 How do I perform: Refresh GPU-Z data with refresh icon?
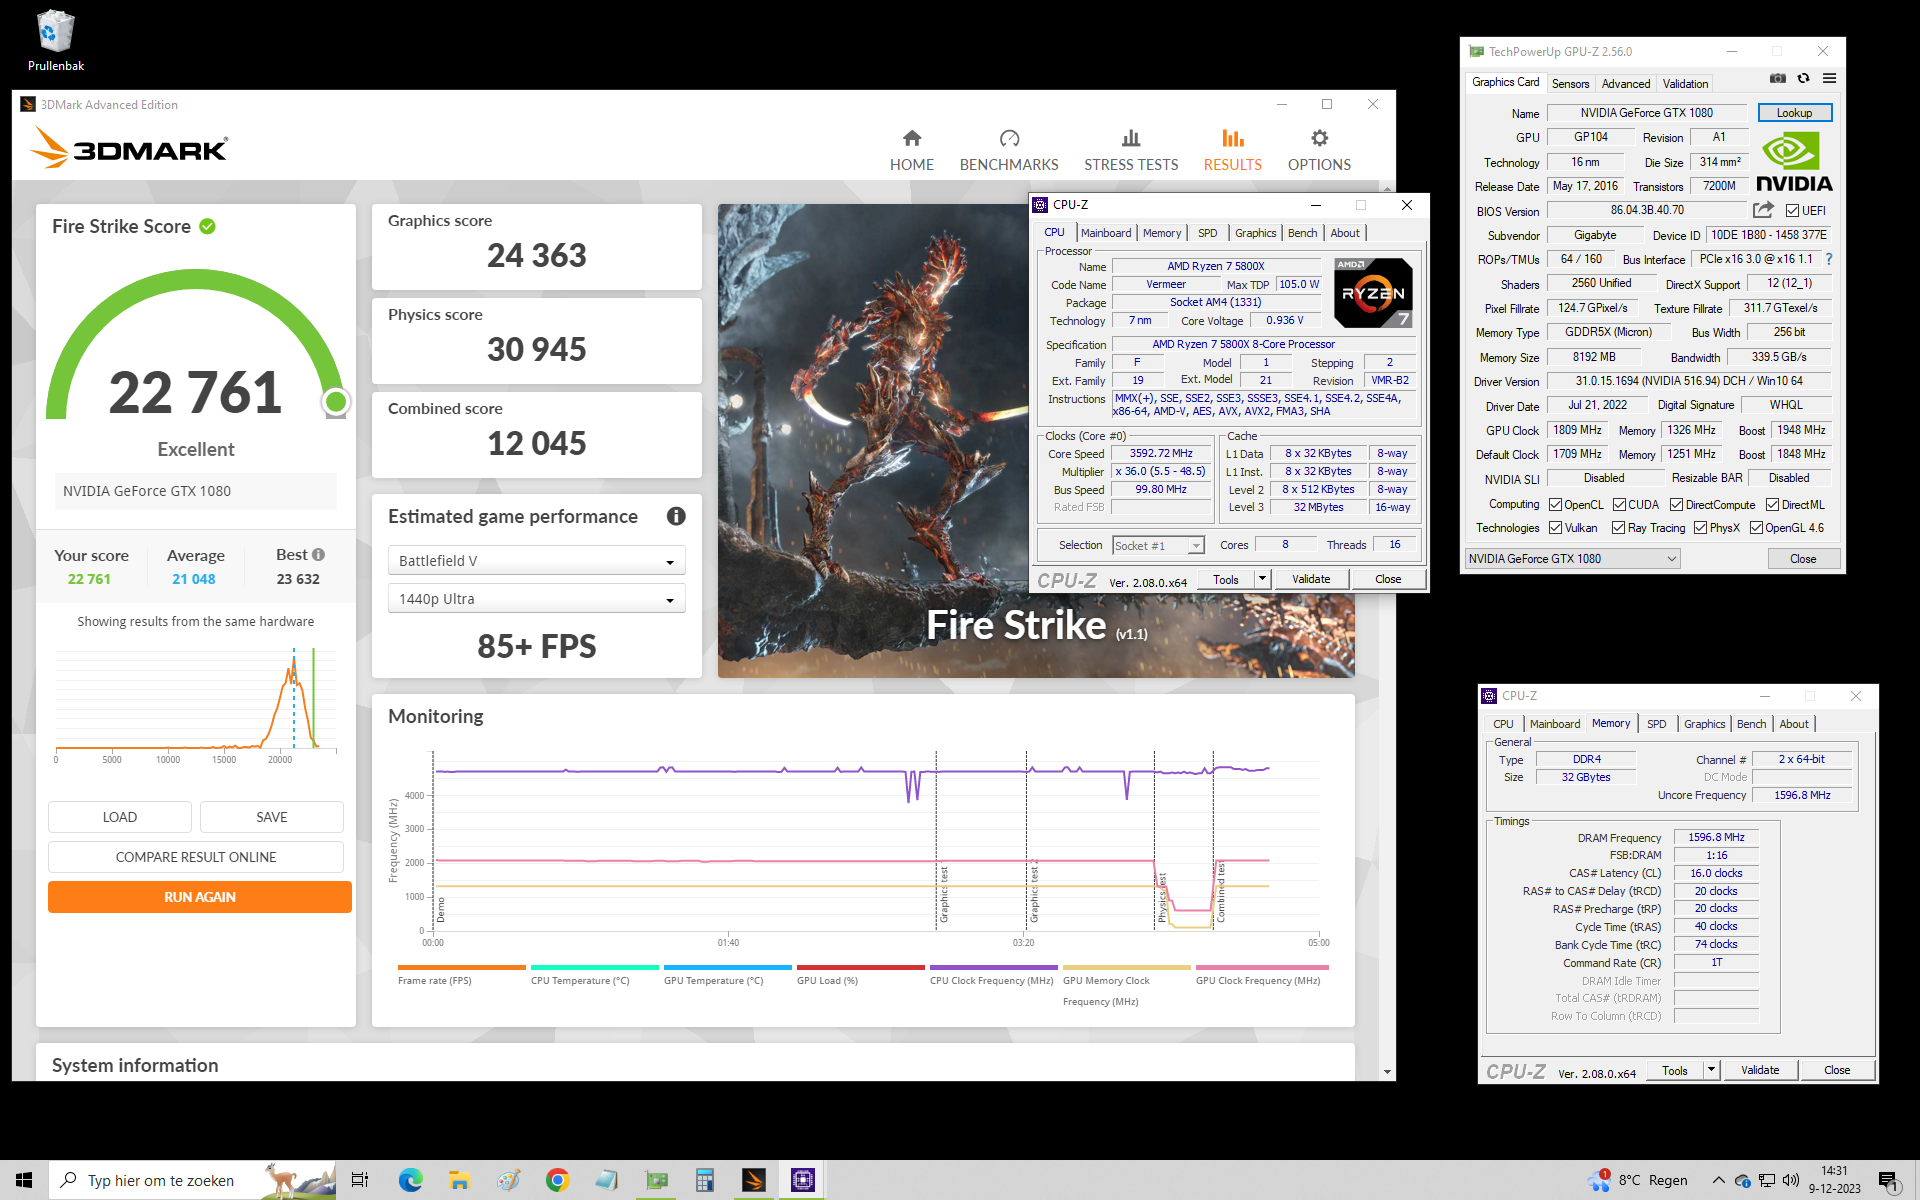point(1803,78)
